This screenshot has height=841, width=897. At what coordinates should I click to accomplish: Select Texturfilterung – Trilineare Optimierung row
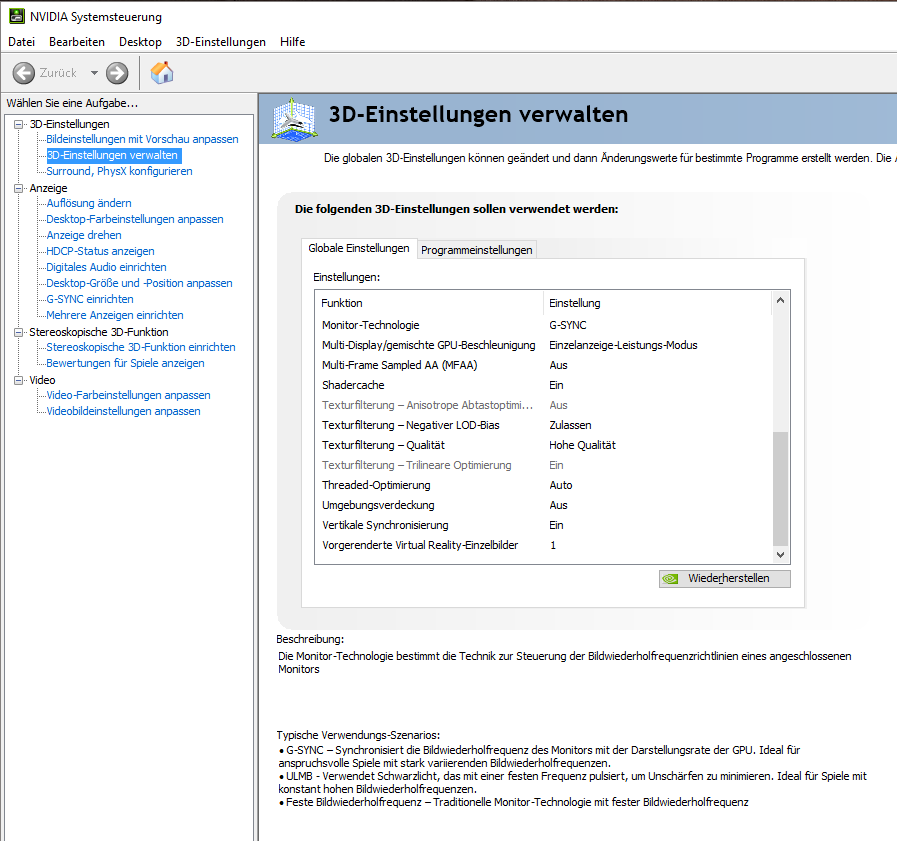543,465
